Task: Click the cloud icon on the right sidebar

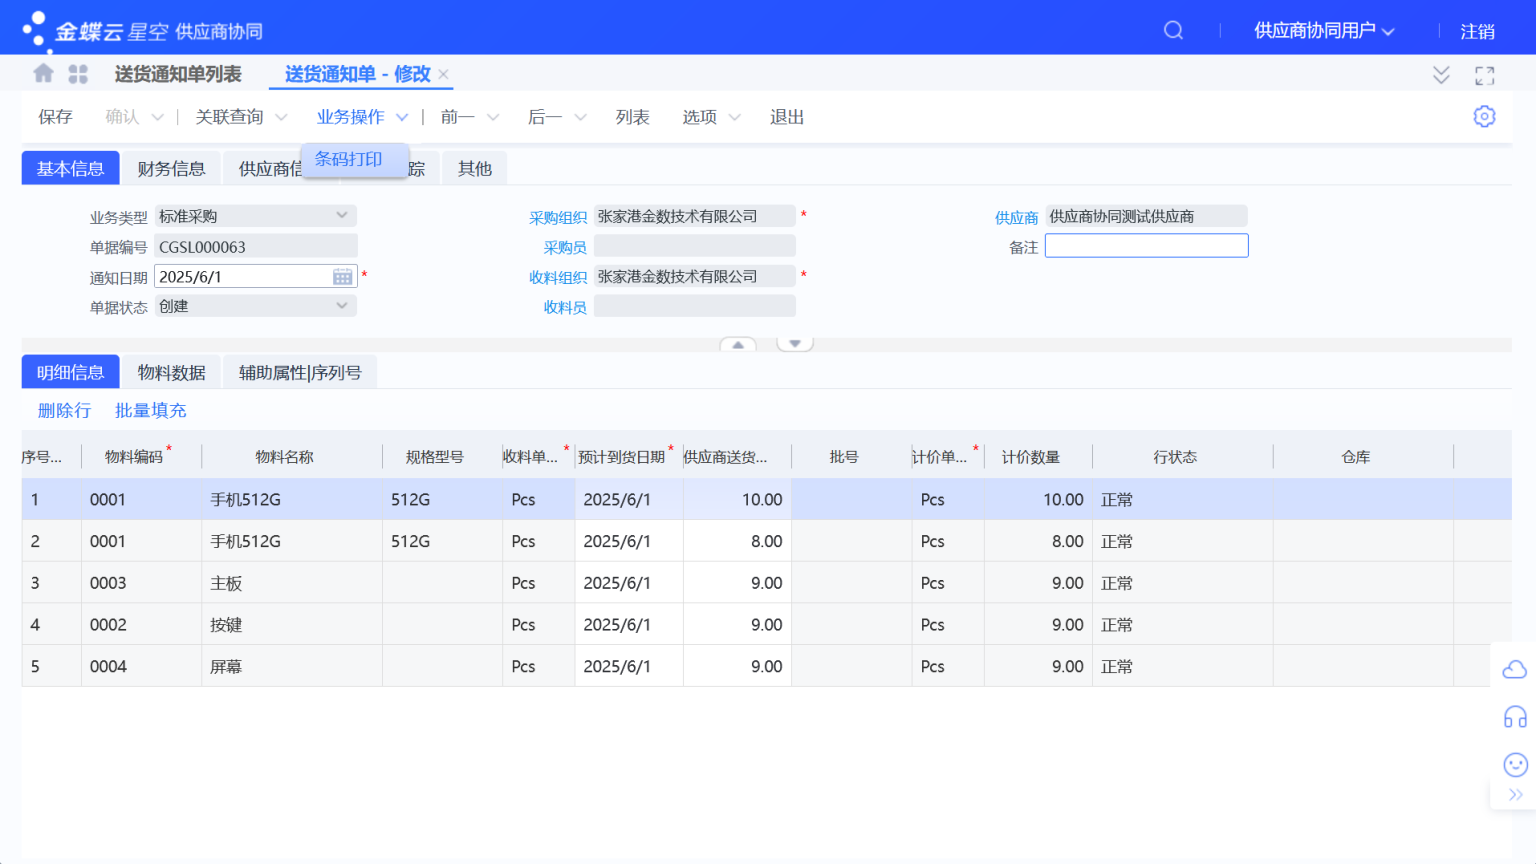Action: [1513, 668]
